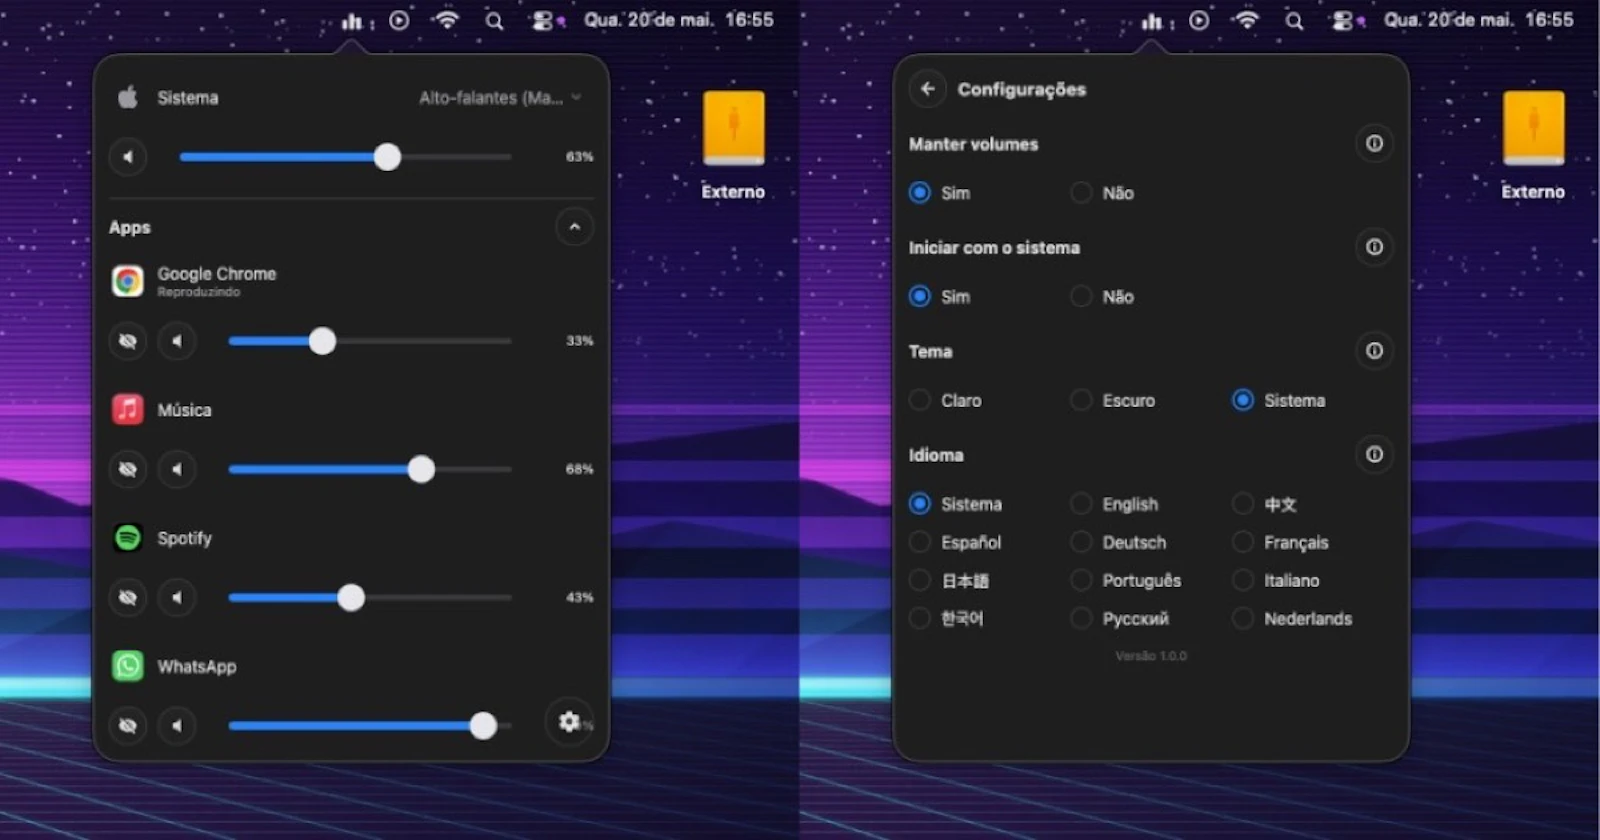The image size is (1600, 840).
Task: Click the volume mixer menu bar icon, left screenshot
Action: [x=352, y=21]
